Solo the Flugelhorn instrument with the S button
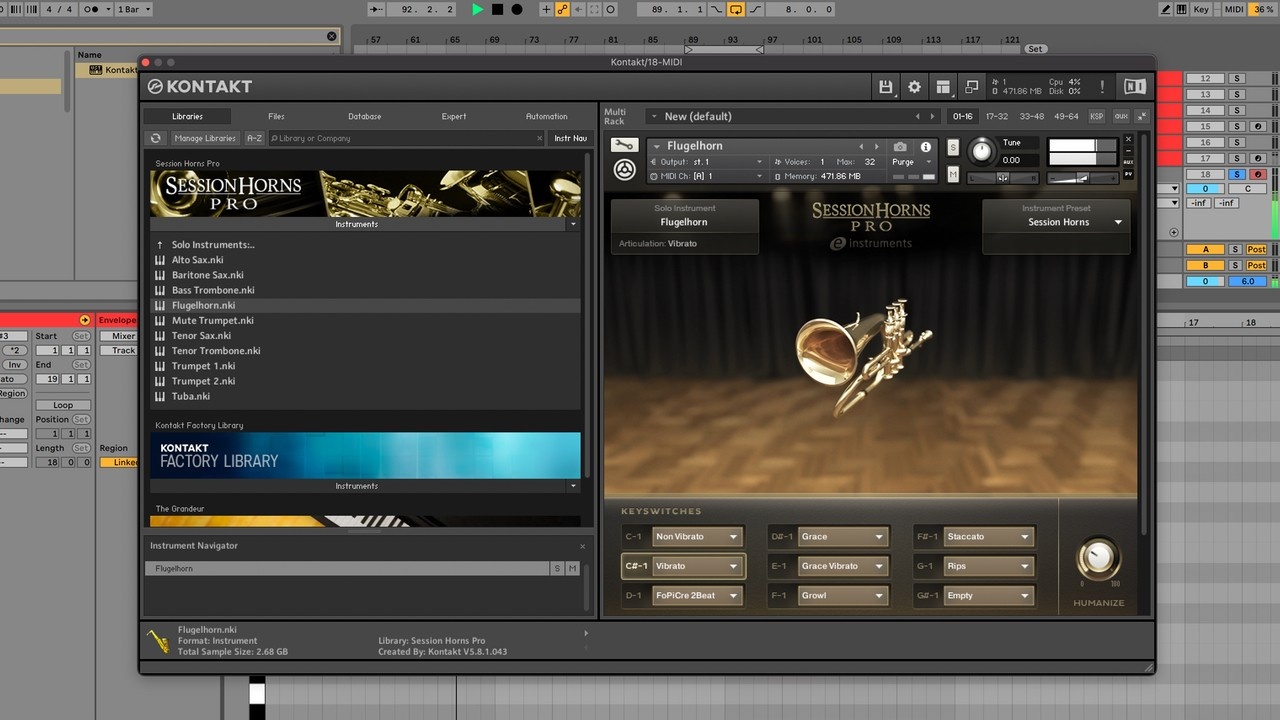1280x720 pixels. [953, 148]
